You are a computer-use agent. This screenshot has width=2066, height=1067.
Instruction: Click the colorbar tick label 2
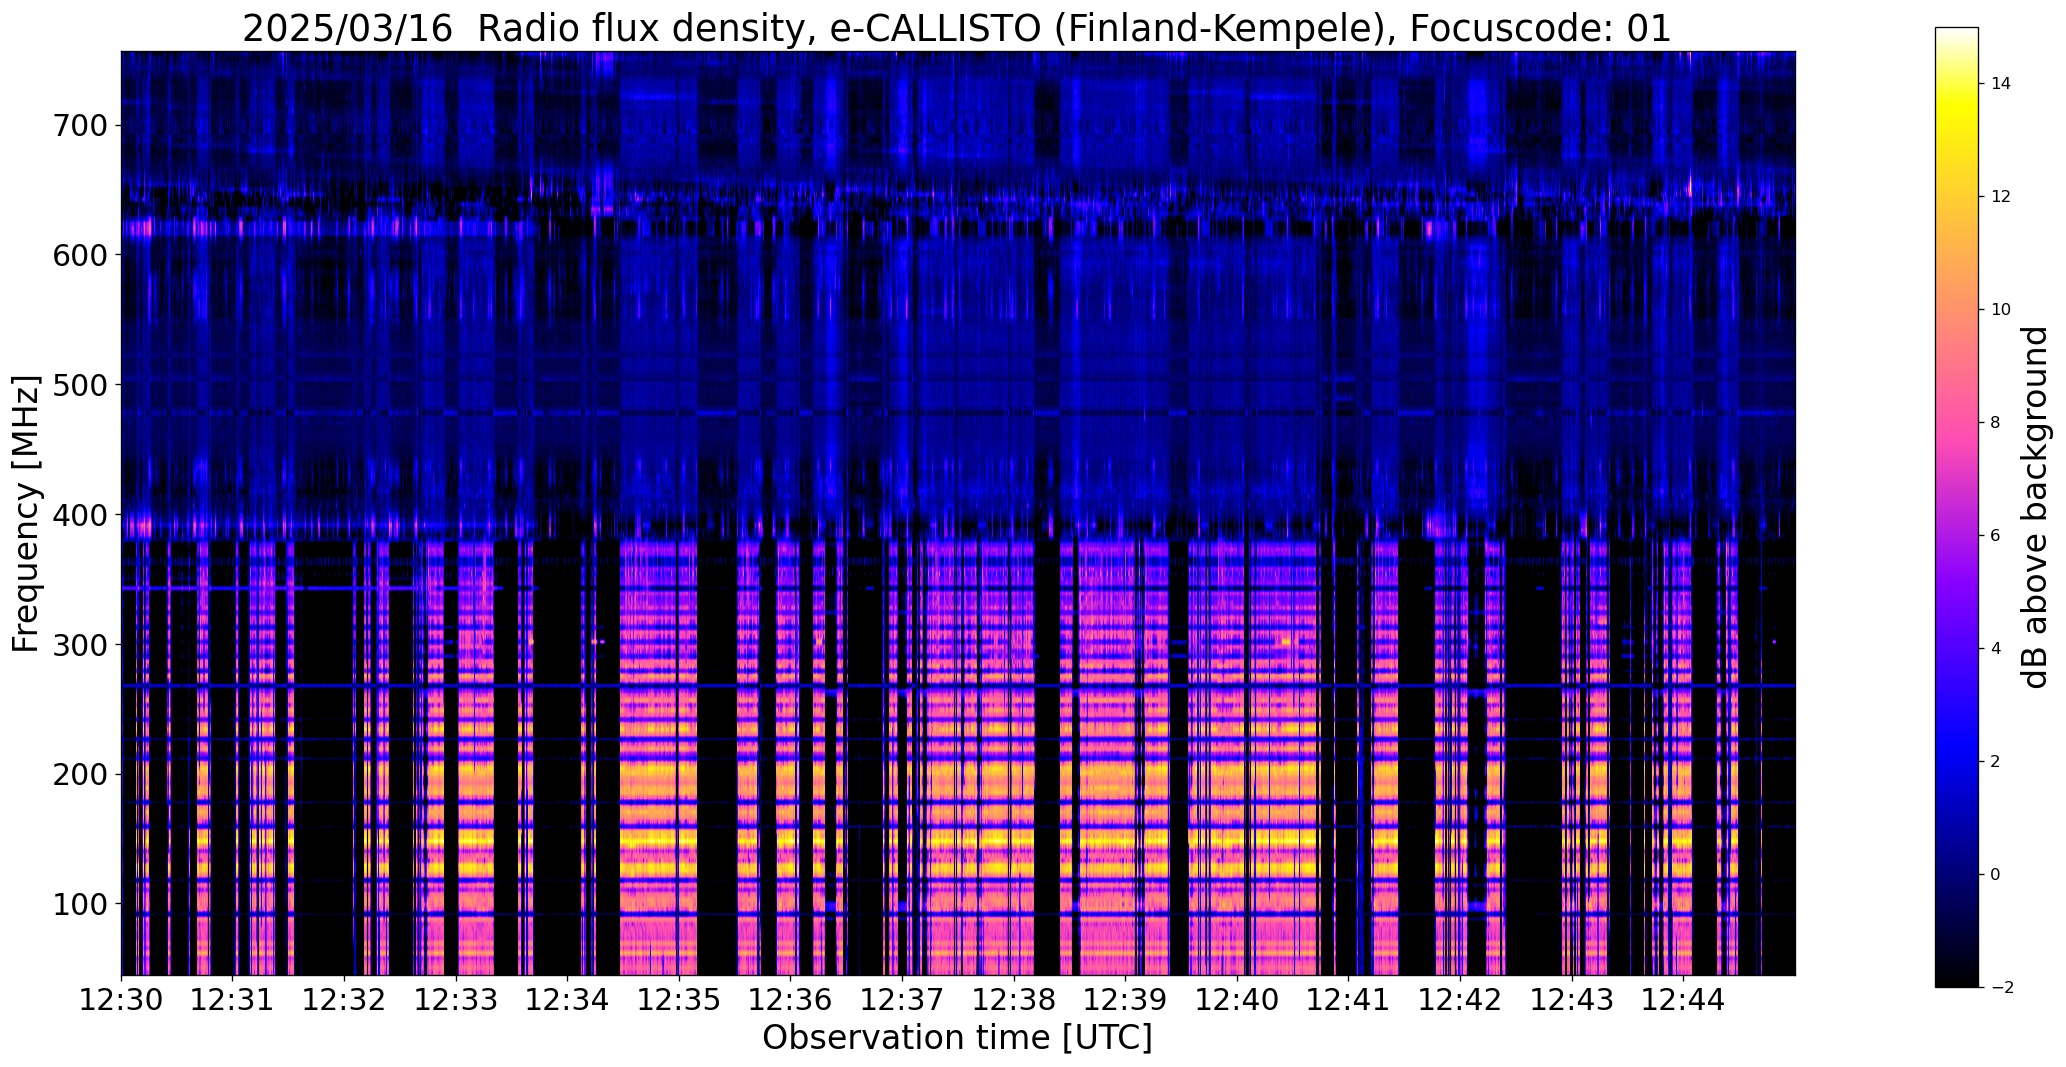click(1996, 762)
